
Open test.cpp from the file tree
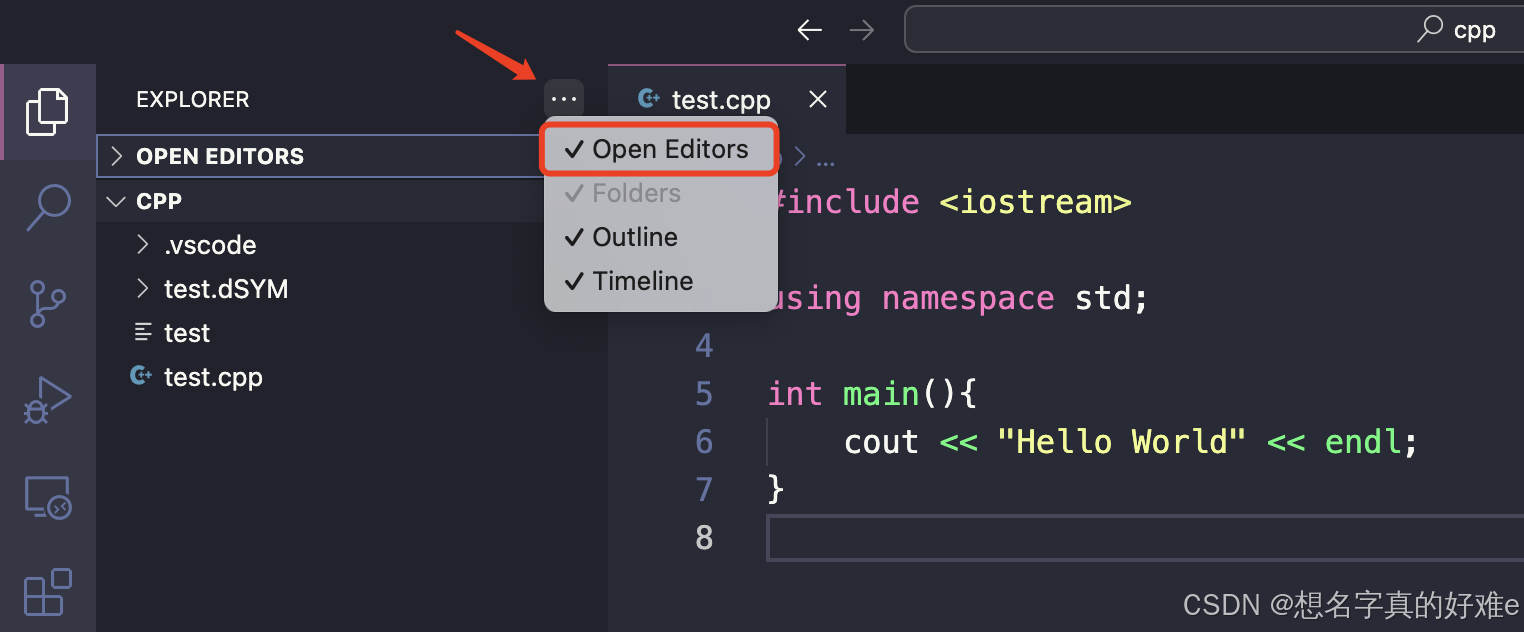pyautogui.click(x=213, y=377)
